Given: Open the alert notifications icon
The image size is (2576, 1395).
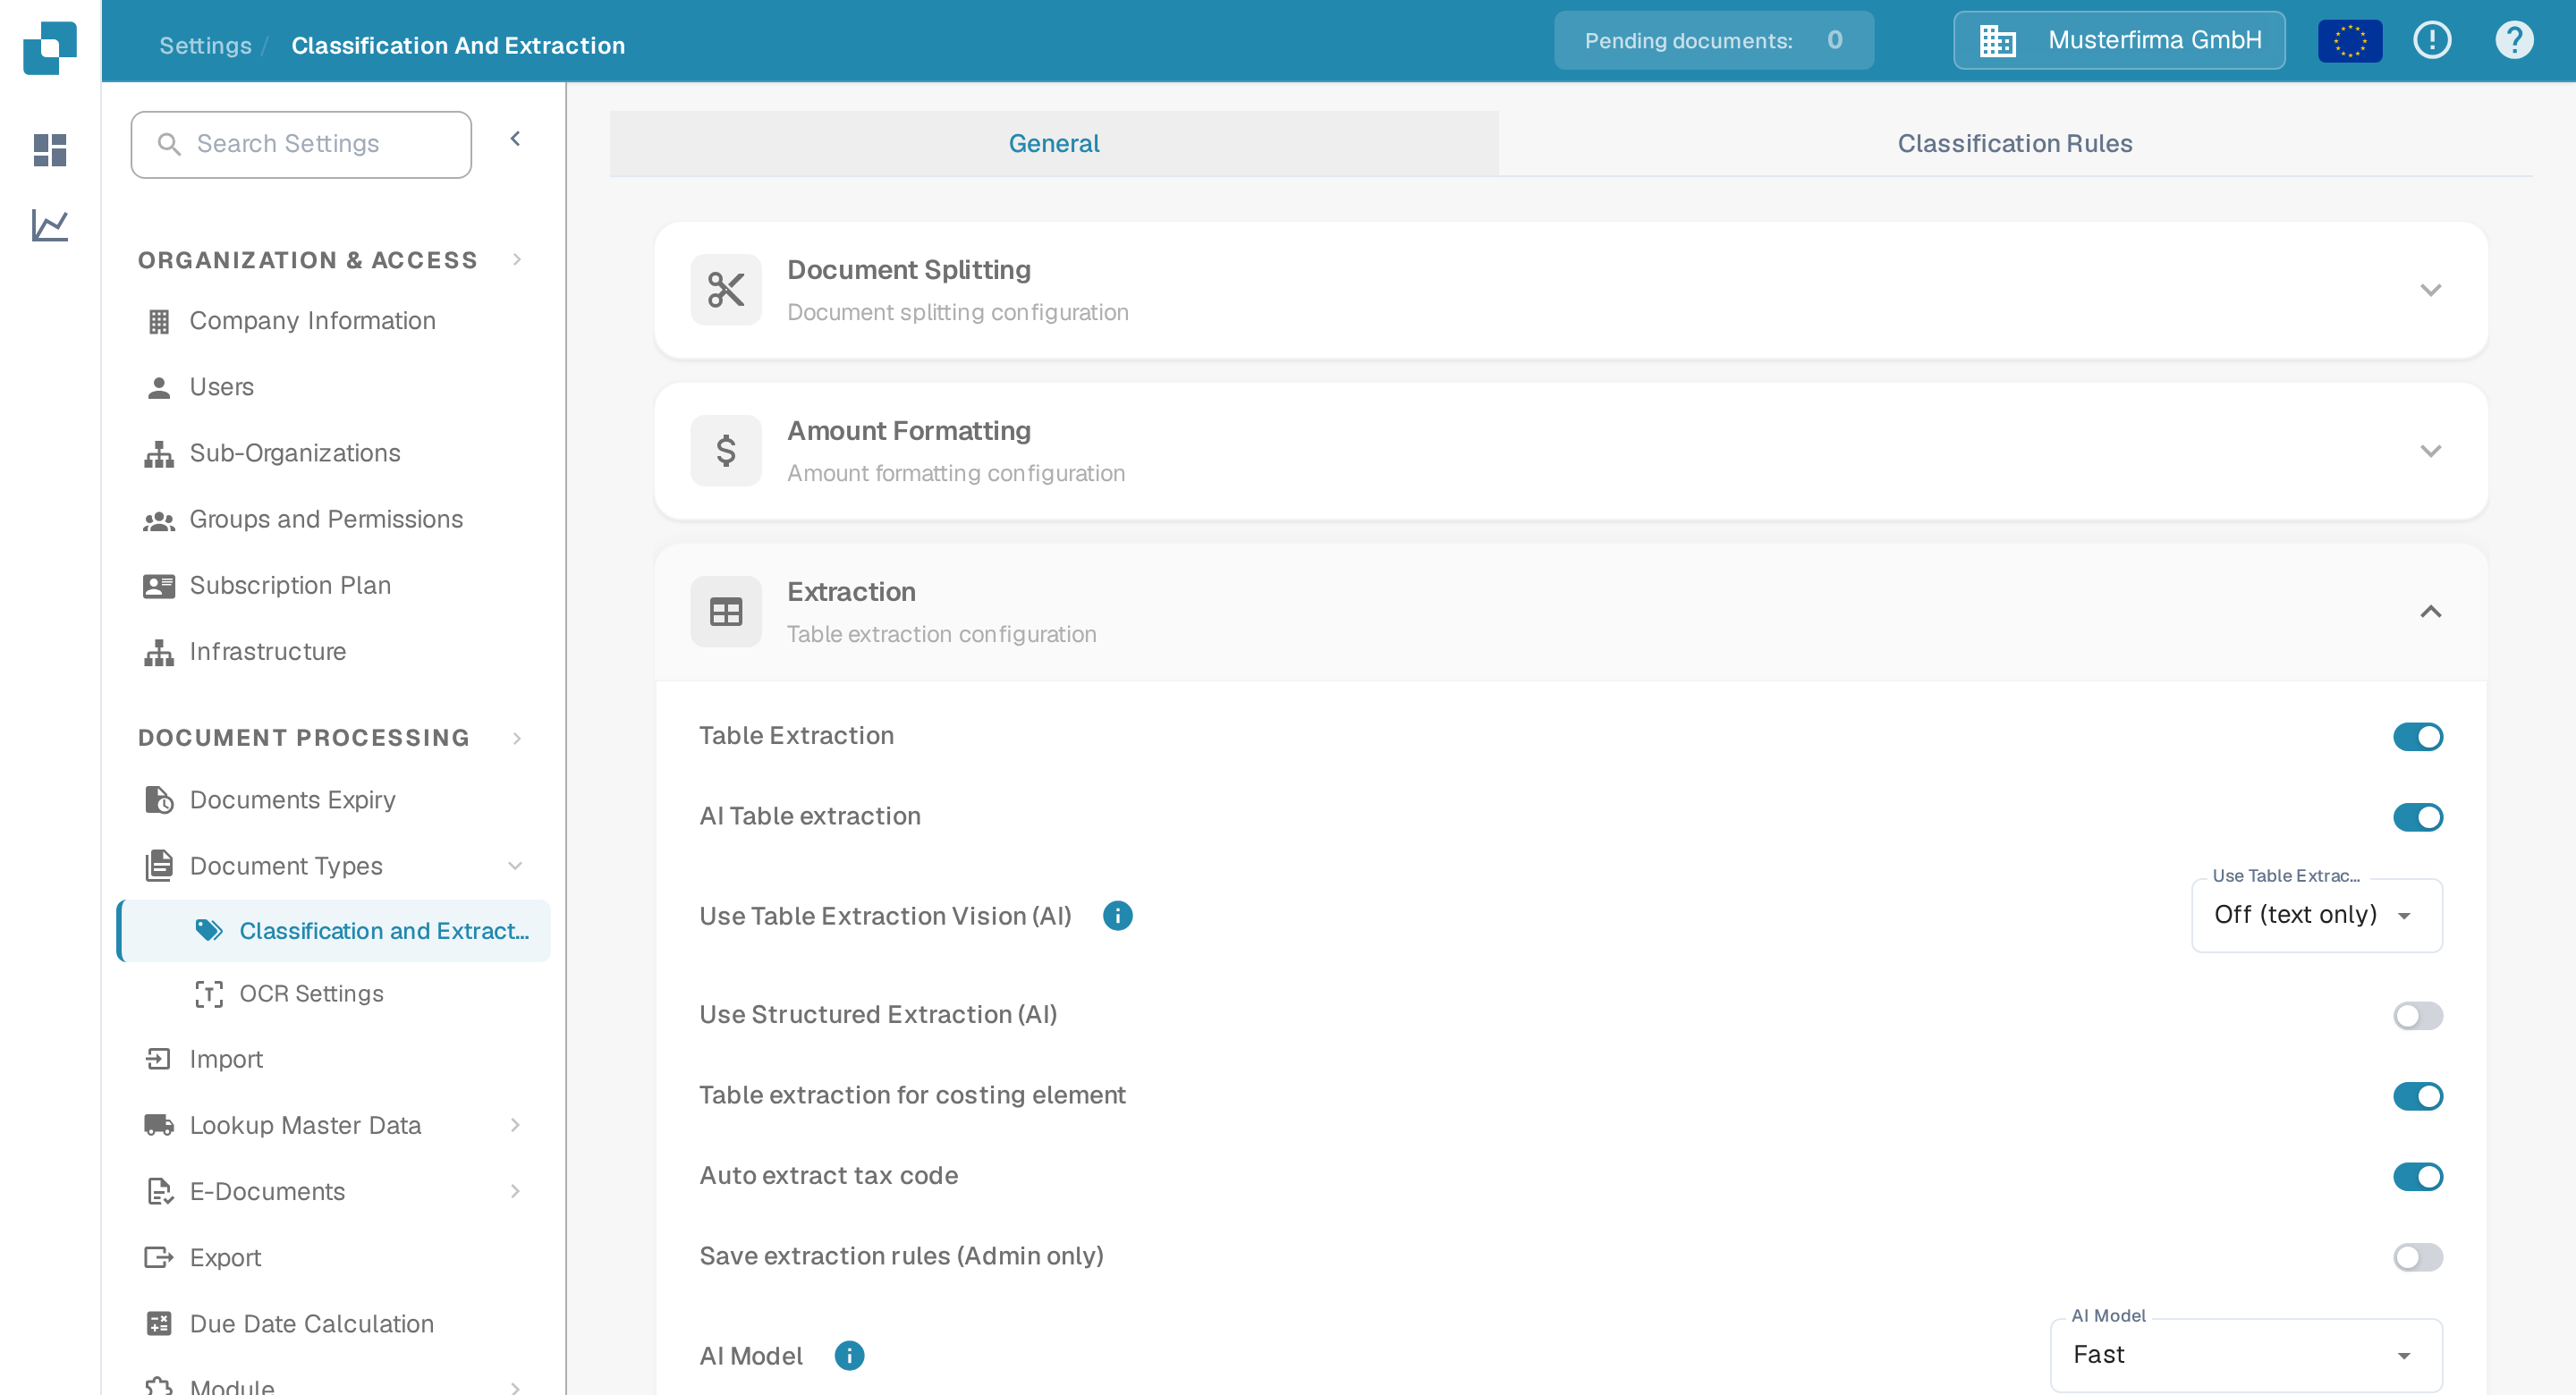Looking at the screenshot, I should (2432, 40).
